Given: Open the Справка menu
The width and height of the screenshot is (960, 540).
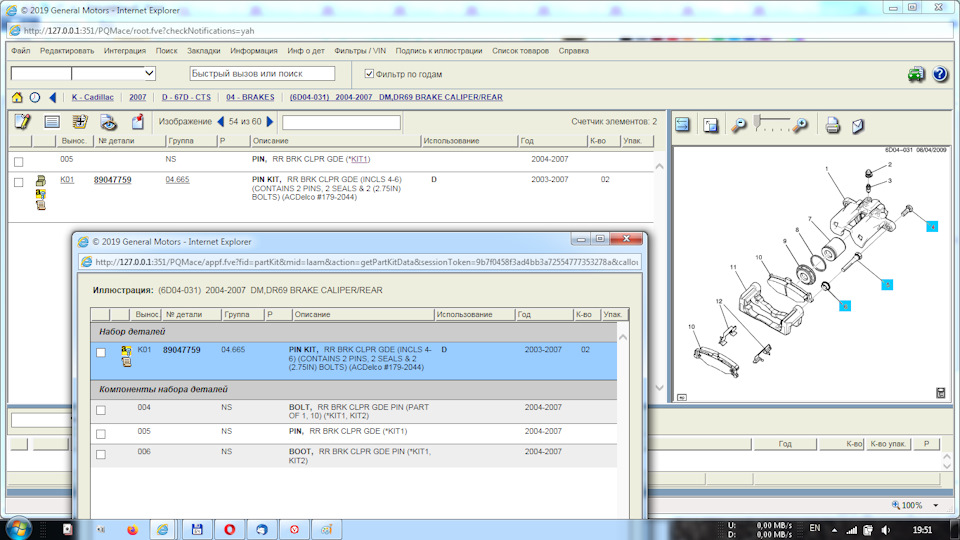Looking at the screenshot, I should (x=573, y=51).
